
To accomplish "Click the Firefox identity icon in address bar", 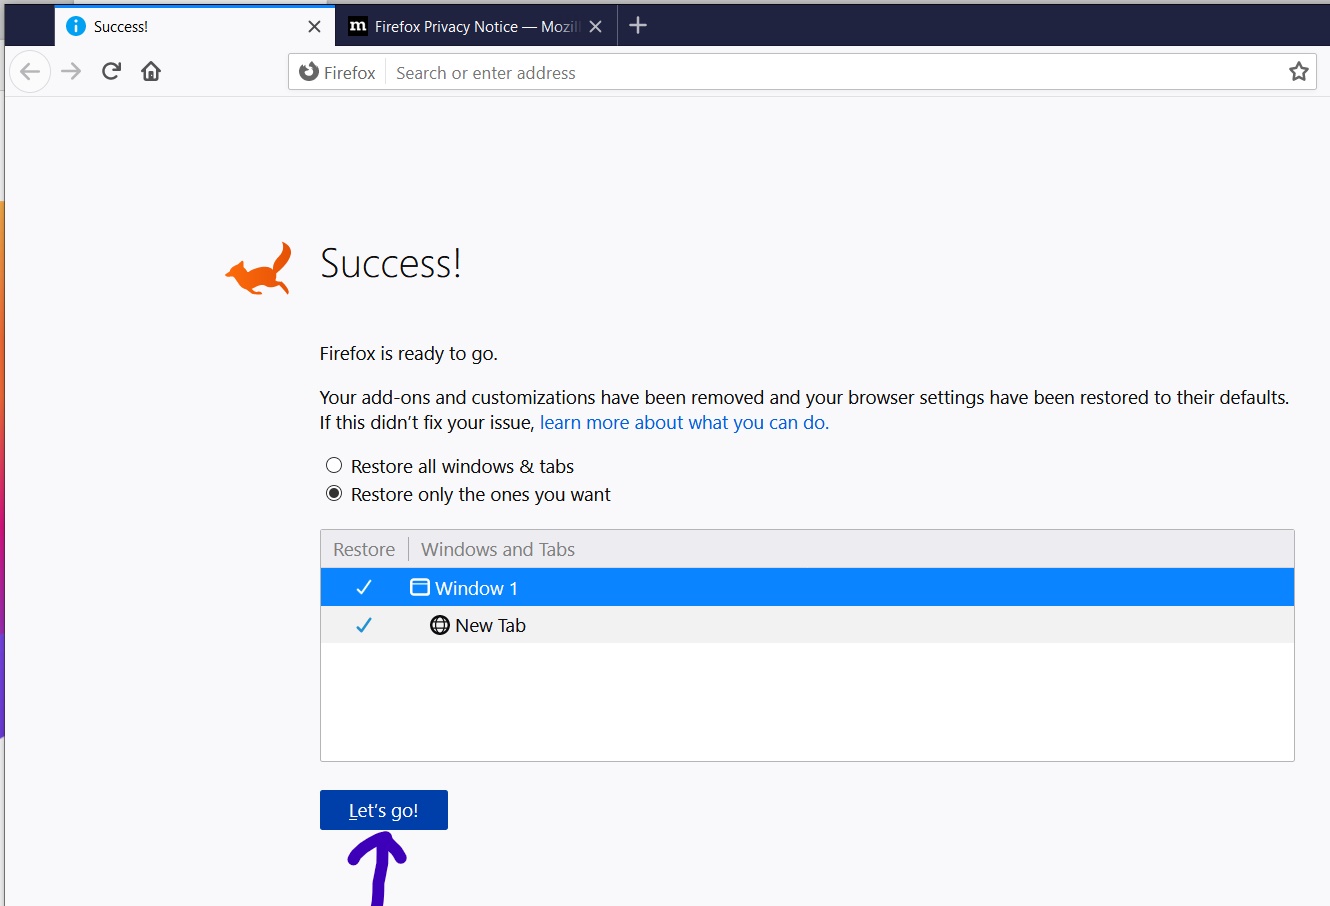I will coord(338,72).
